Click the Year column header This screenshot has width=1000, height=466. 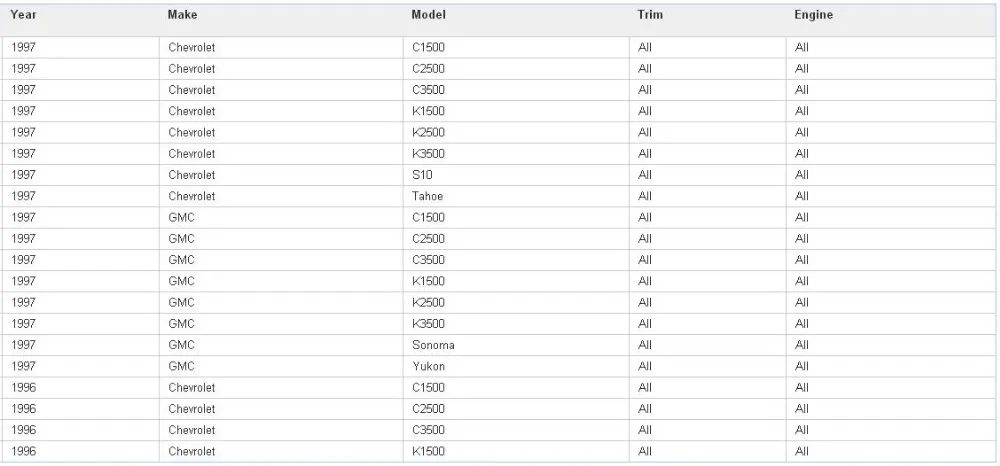coord(23,15)
